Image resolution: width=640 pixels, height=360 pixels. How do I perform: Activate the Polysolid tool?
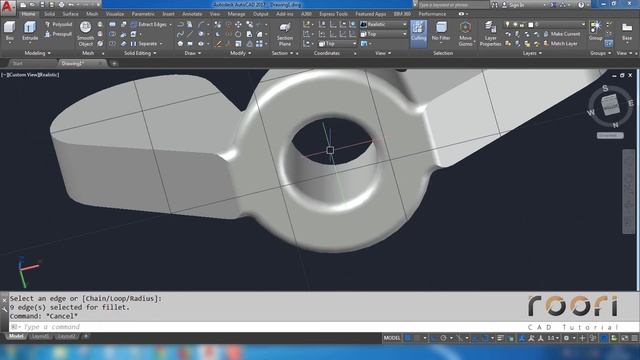click(x=58, y=24)
